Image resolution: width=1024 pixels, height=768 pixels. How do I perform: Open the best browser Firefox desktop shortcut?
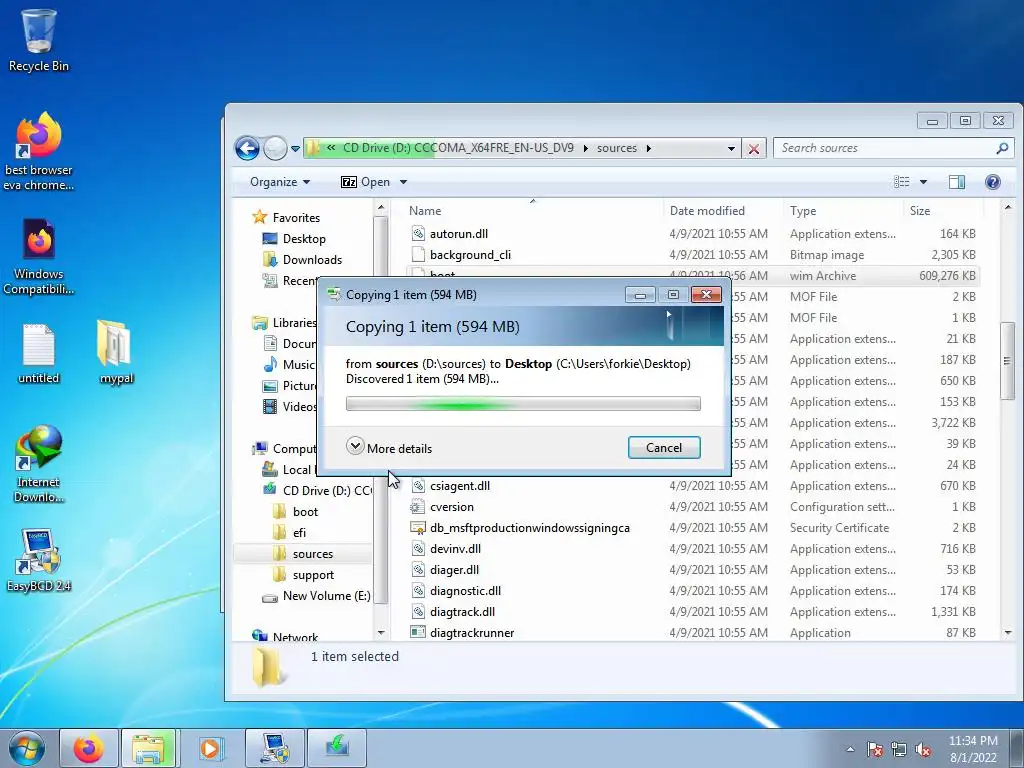pos(39,150)
